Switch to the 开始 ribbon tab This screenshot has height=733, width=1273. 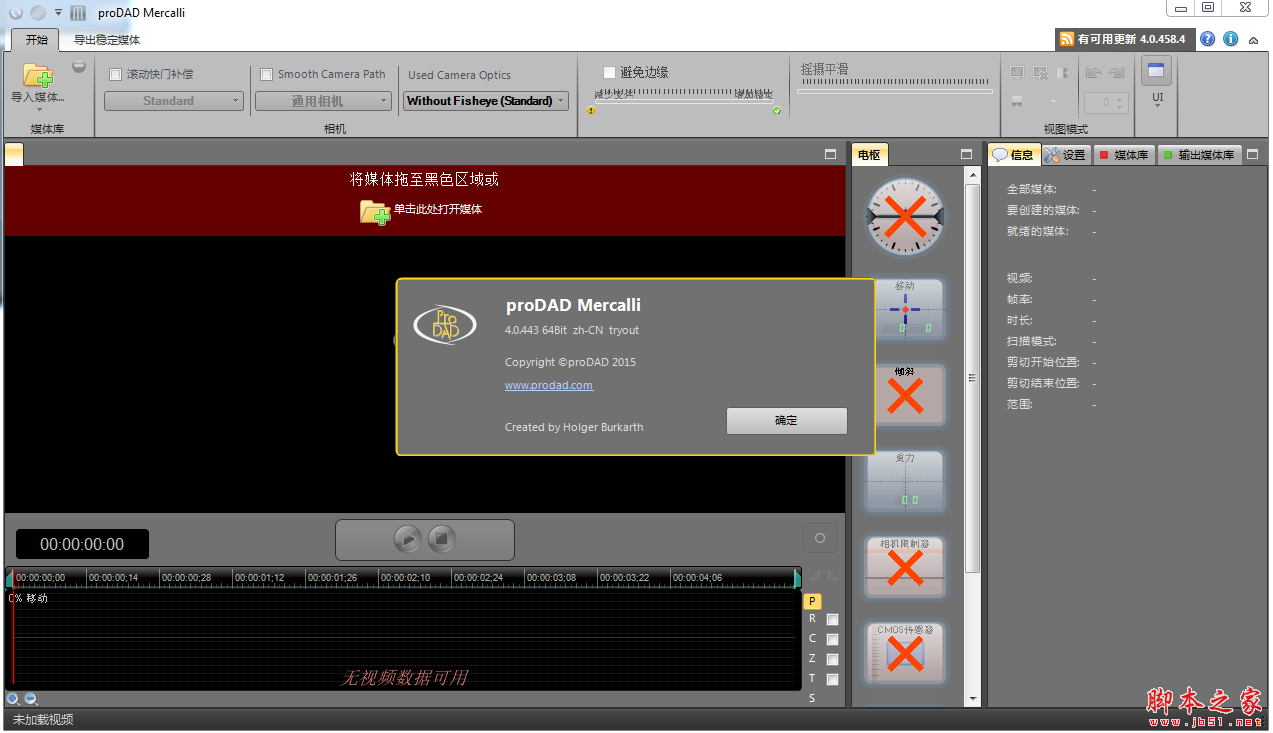[36, 40]
